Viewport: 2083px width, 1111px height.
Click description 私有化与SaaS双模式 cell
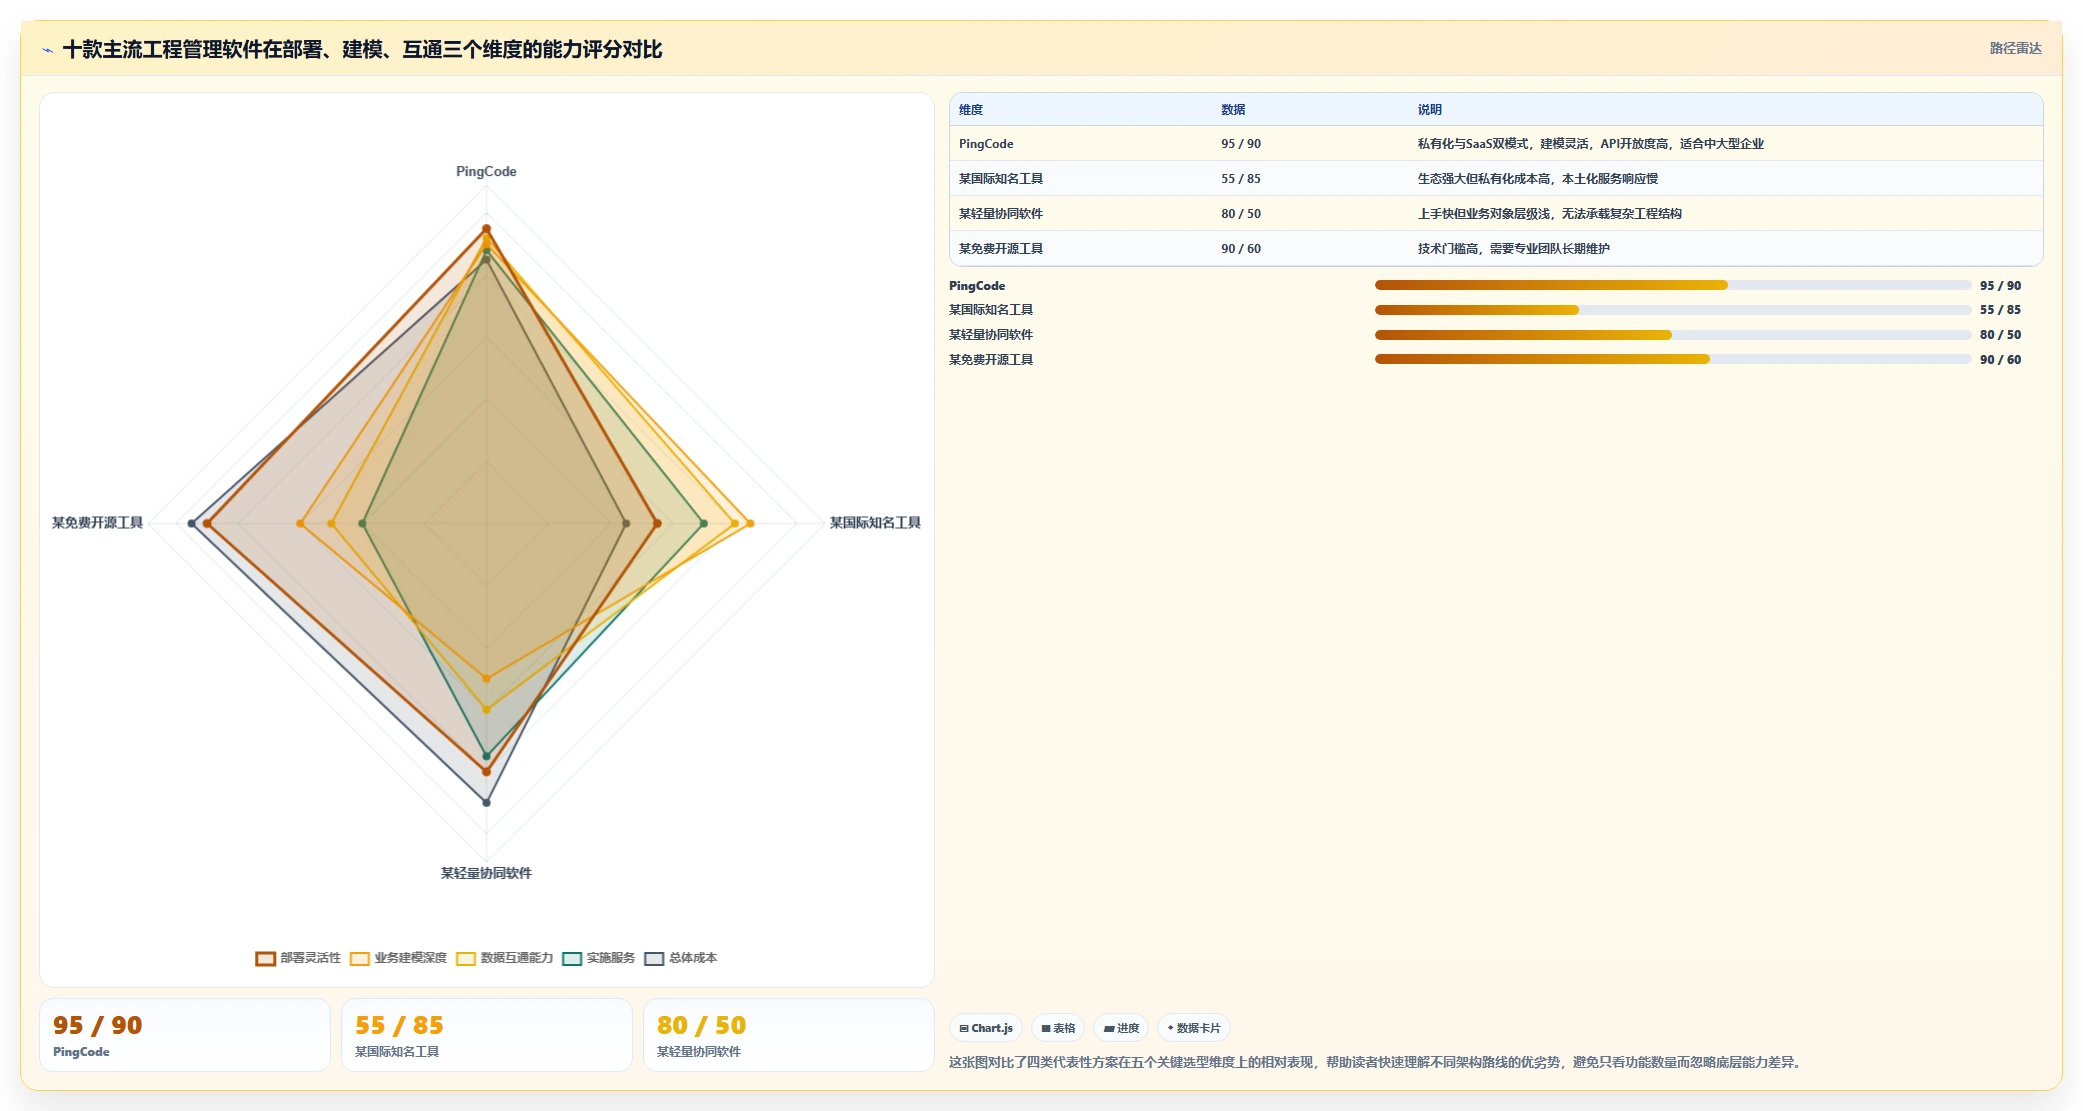[x=1591, y=144]
